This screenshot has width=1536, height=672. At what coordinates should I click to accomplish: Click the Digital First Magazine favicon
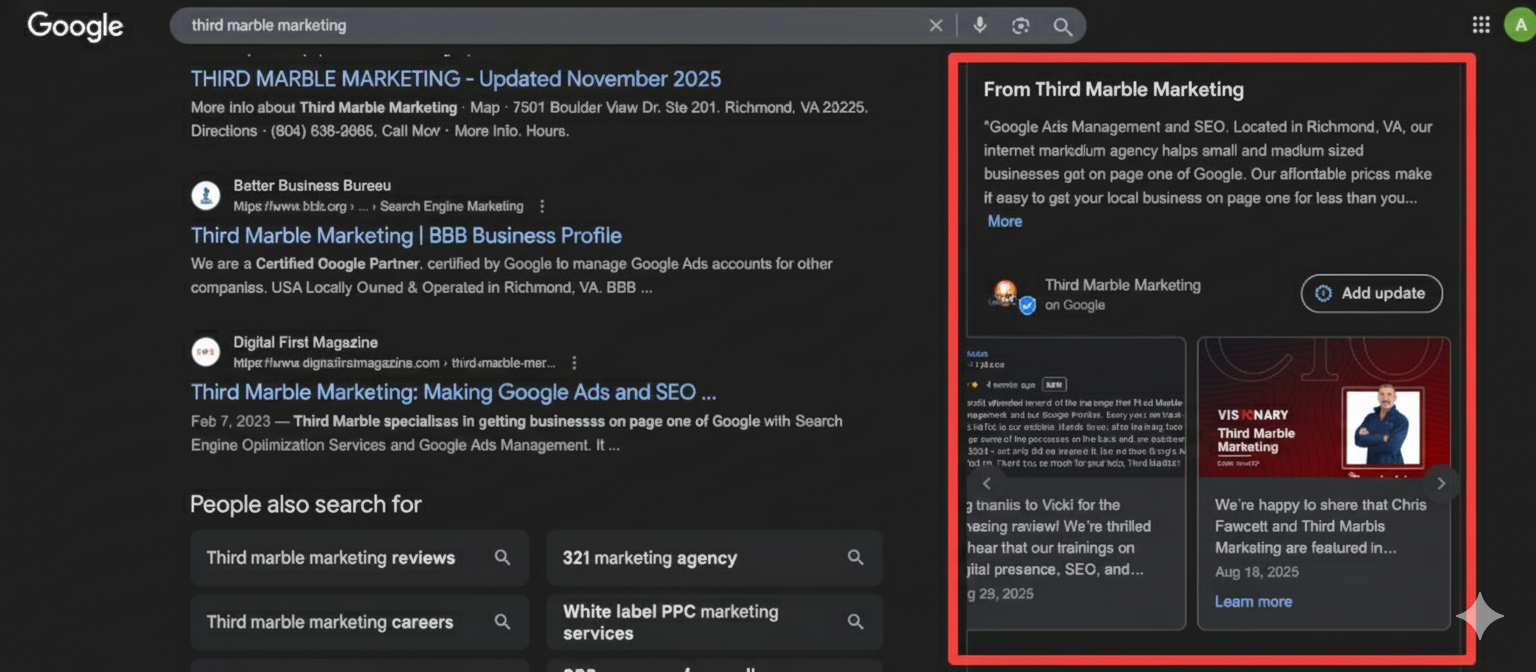(x=206, y=352)
